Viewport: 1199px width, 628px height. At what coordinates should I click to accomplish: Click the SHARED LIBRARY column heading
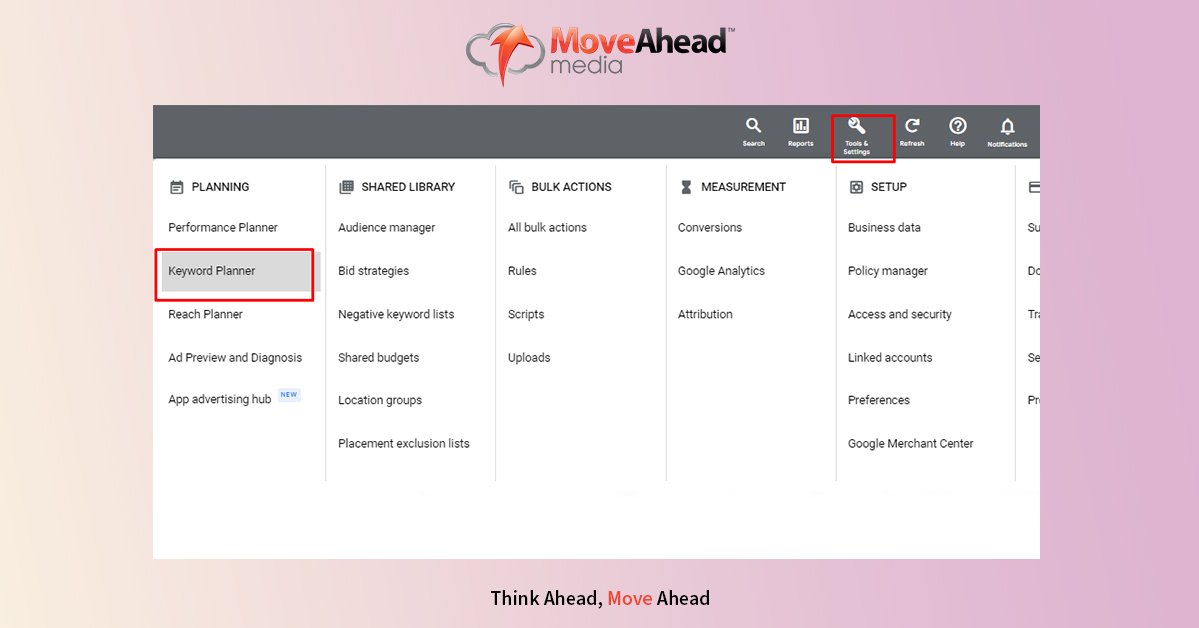408,187
